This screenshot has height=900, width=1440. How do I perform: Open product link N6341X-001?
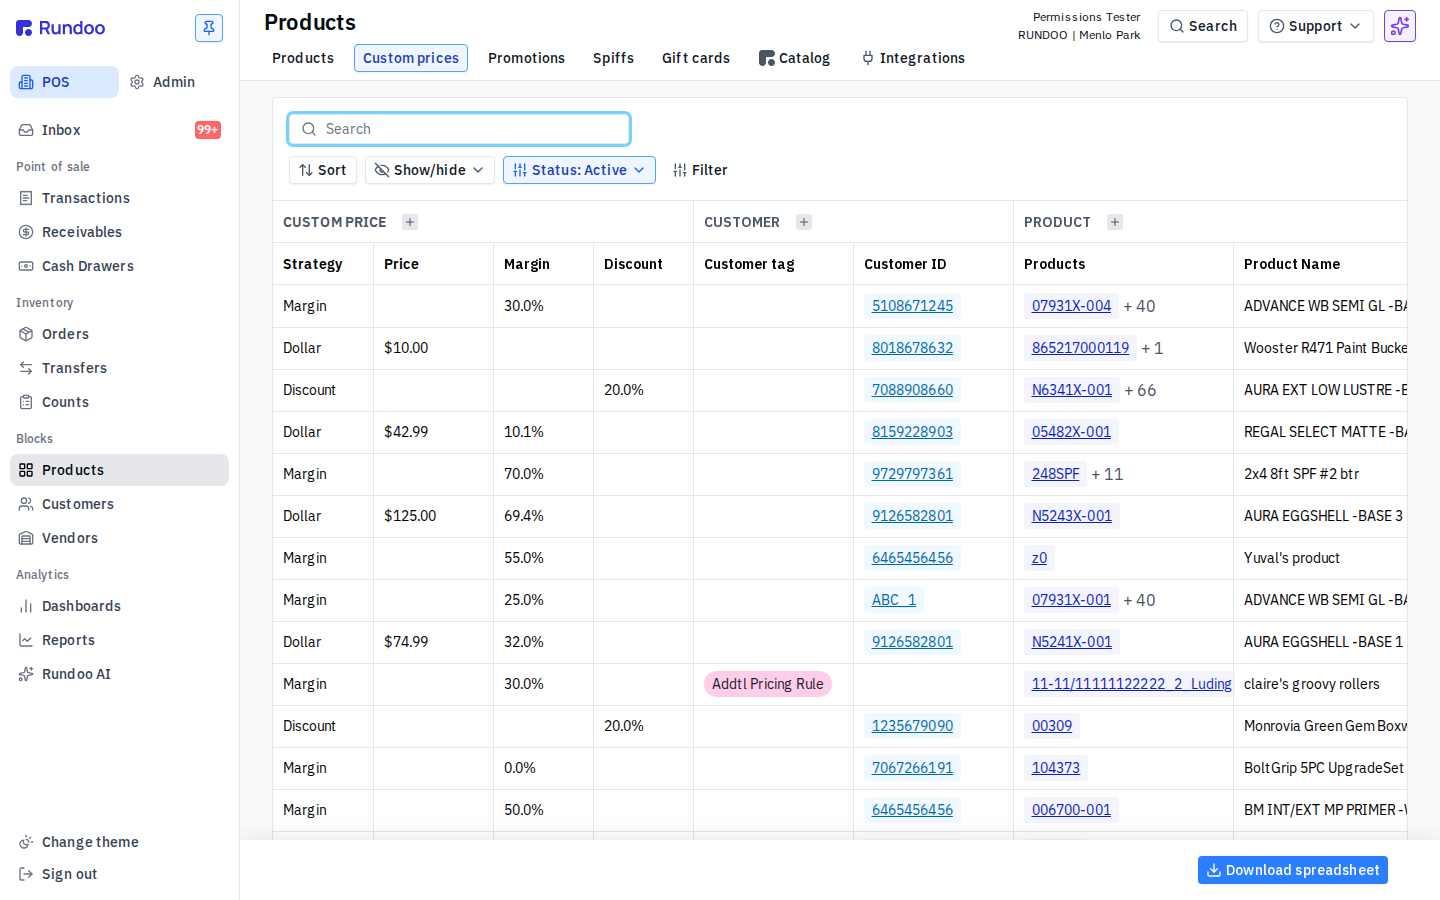pyautogui.click(x=1072, y=390)
